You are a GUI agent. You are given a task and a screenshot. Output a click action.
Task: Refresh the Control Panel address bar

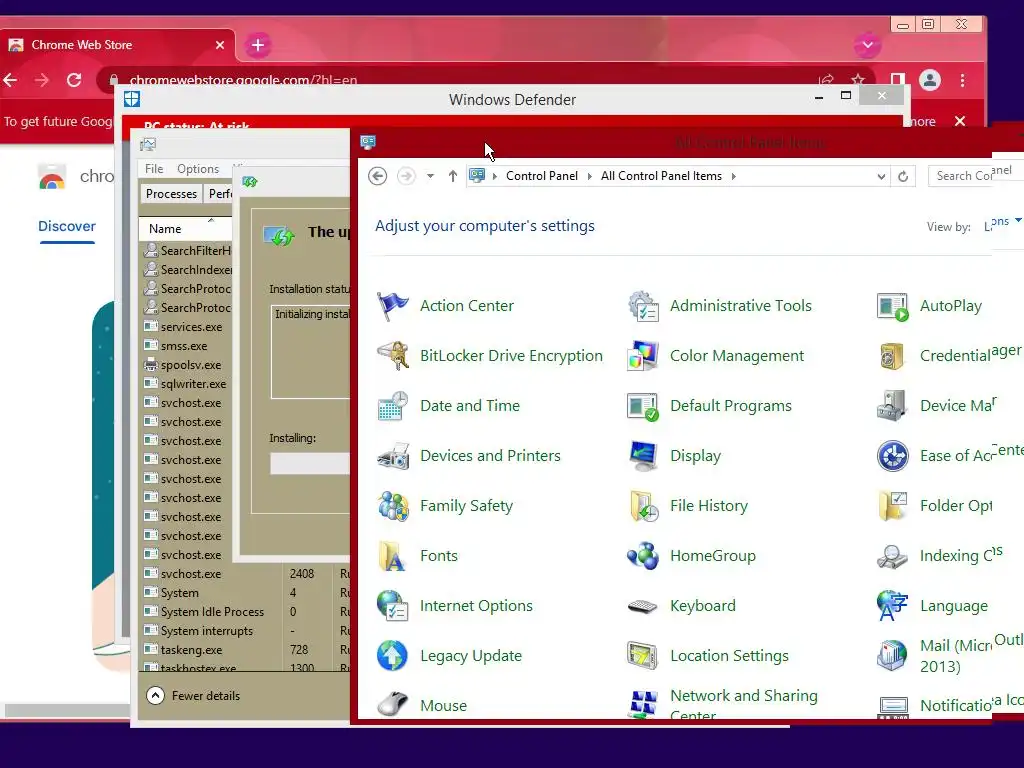pyautogui.click(x=903, y=176)
